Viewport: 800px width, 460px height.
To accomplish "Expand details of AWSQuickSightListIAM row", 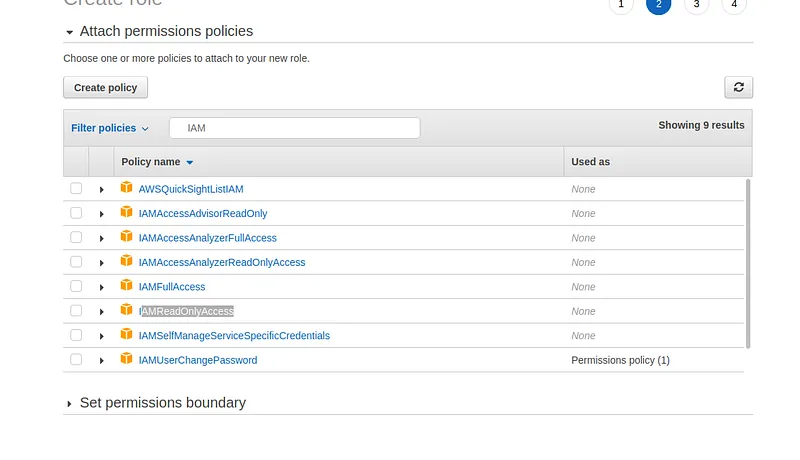I will tap(102, 190).
